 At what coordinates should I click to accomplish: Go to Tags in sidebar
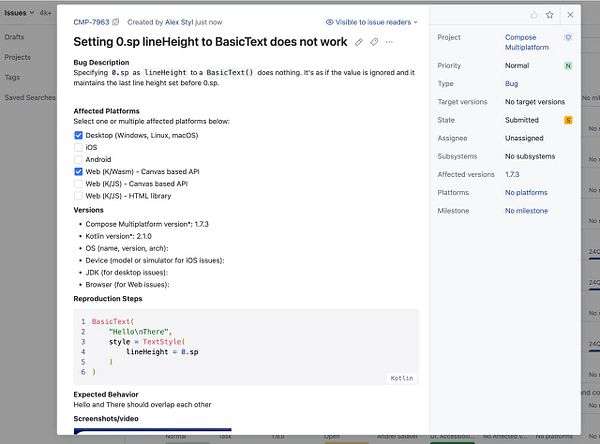click(x=12, y=77)
